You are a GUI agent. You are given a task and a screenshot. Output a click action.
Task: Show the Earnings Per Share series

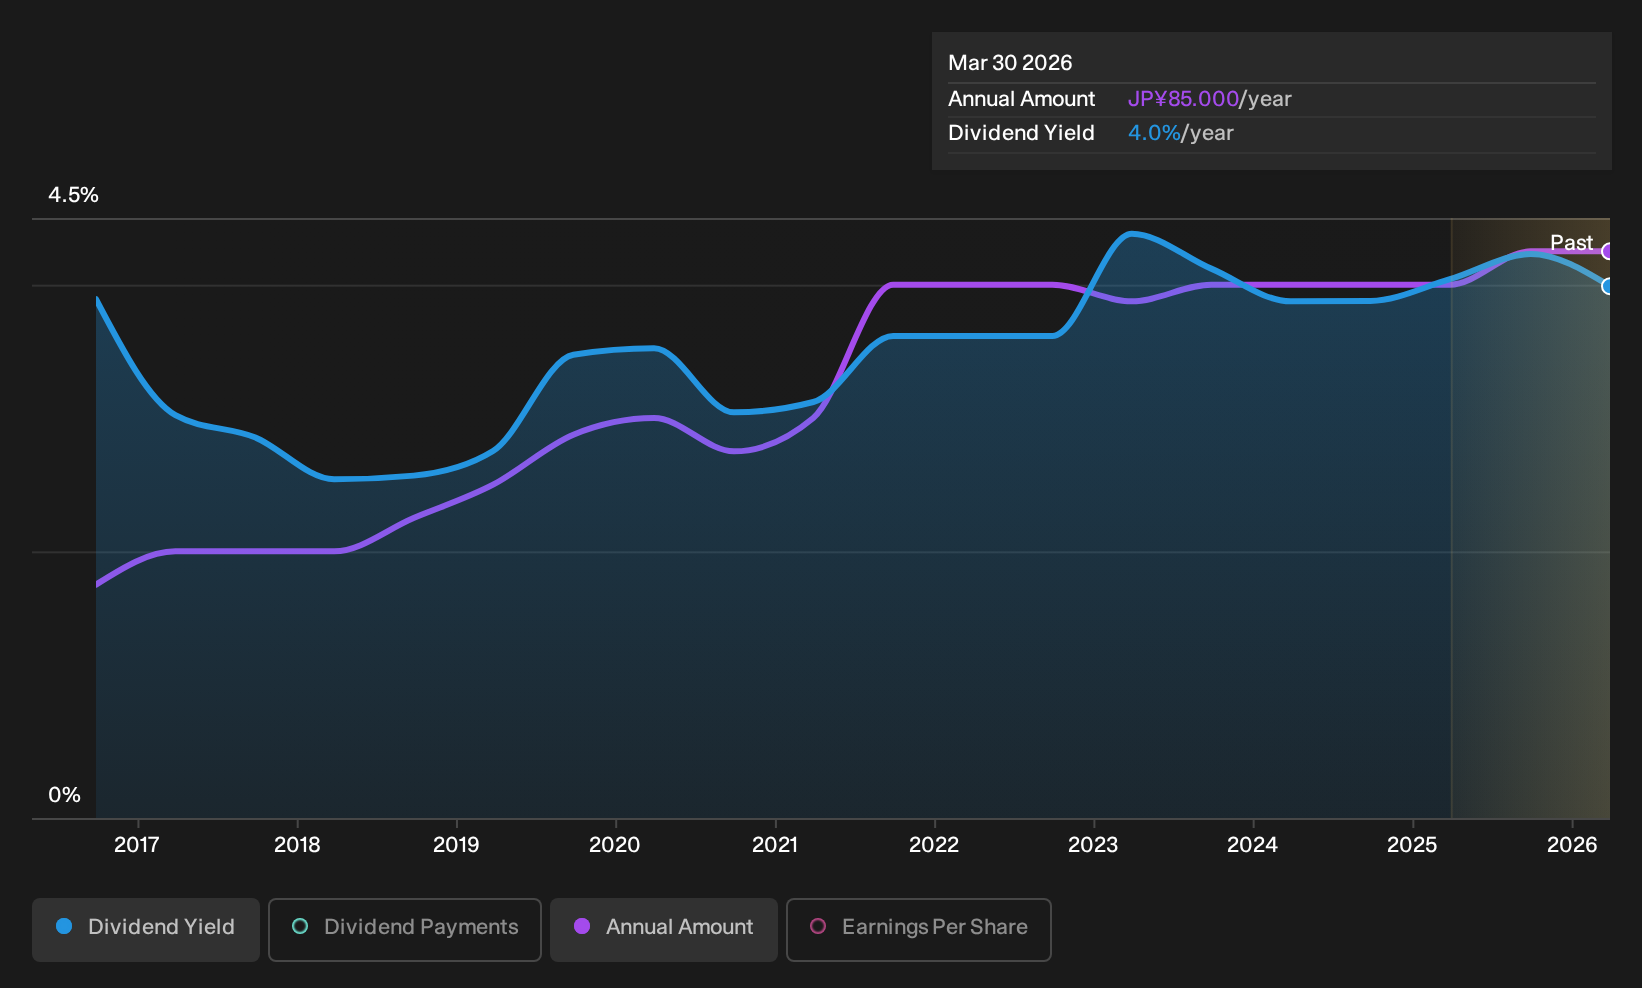click(x=919, y=929)
